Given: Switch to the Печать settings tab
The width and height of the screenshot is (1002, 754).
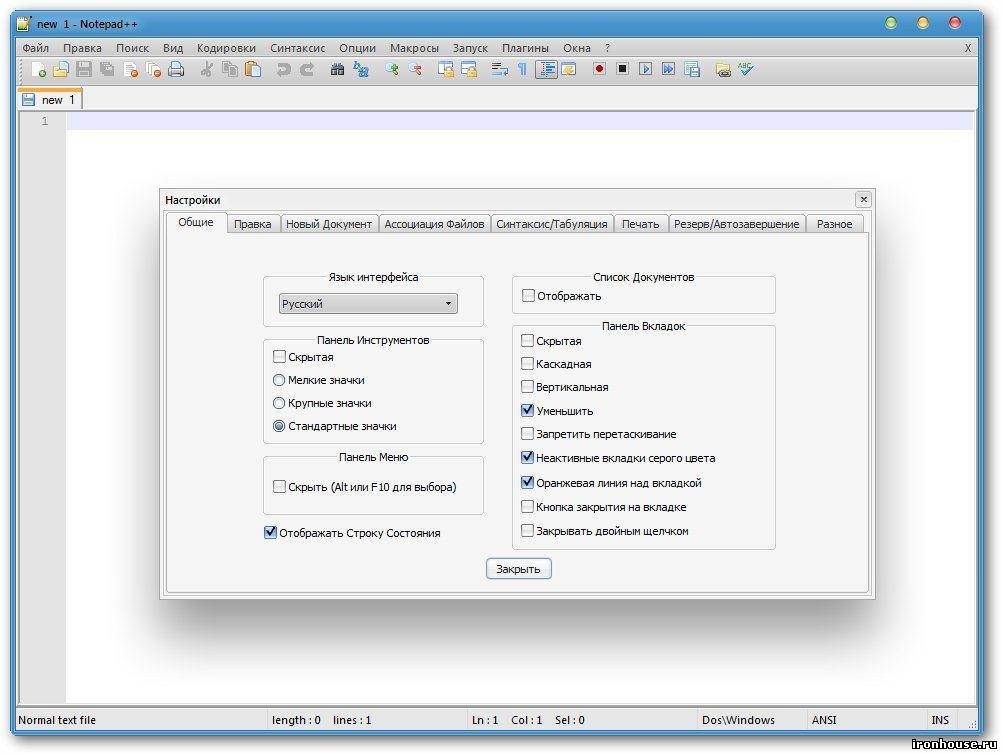Looking at the screenshot, I should (x=640, y=224).
